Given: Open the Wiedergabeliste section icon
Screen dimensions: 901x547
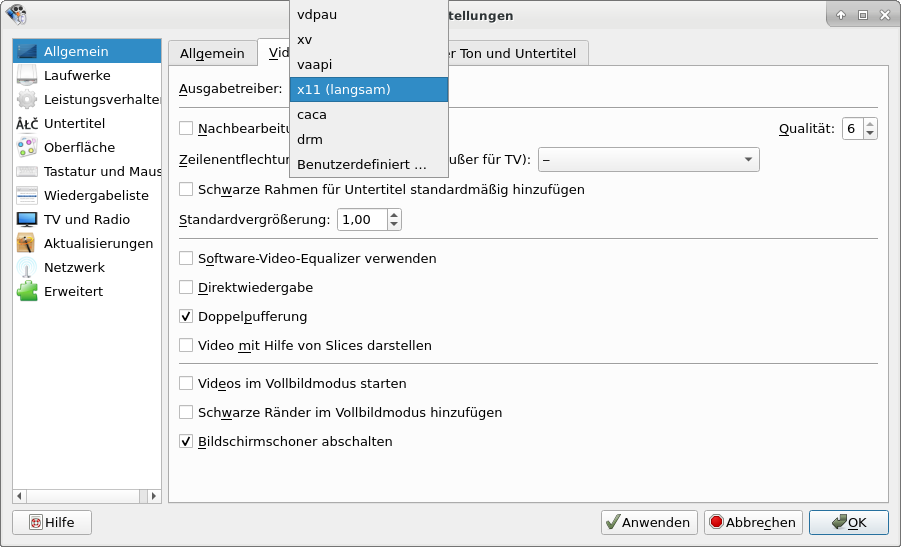Looking at the screenshot, I should point(27,196).
